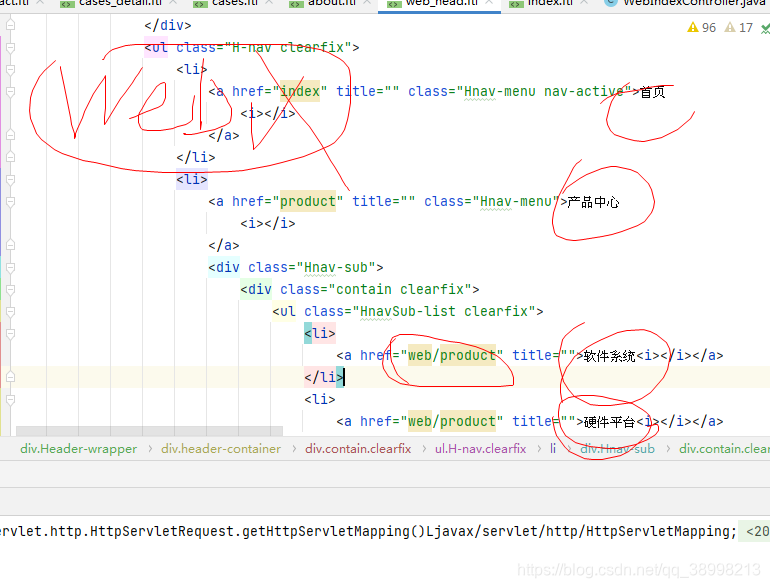Fold the li block containing 软件系统 link
The height and width of the screenshot is (588, 770).
pyautogui.click(x=10, y=334)
